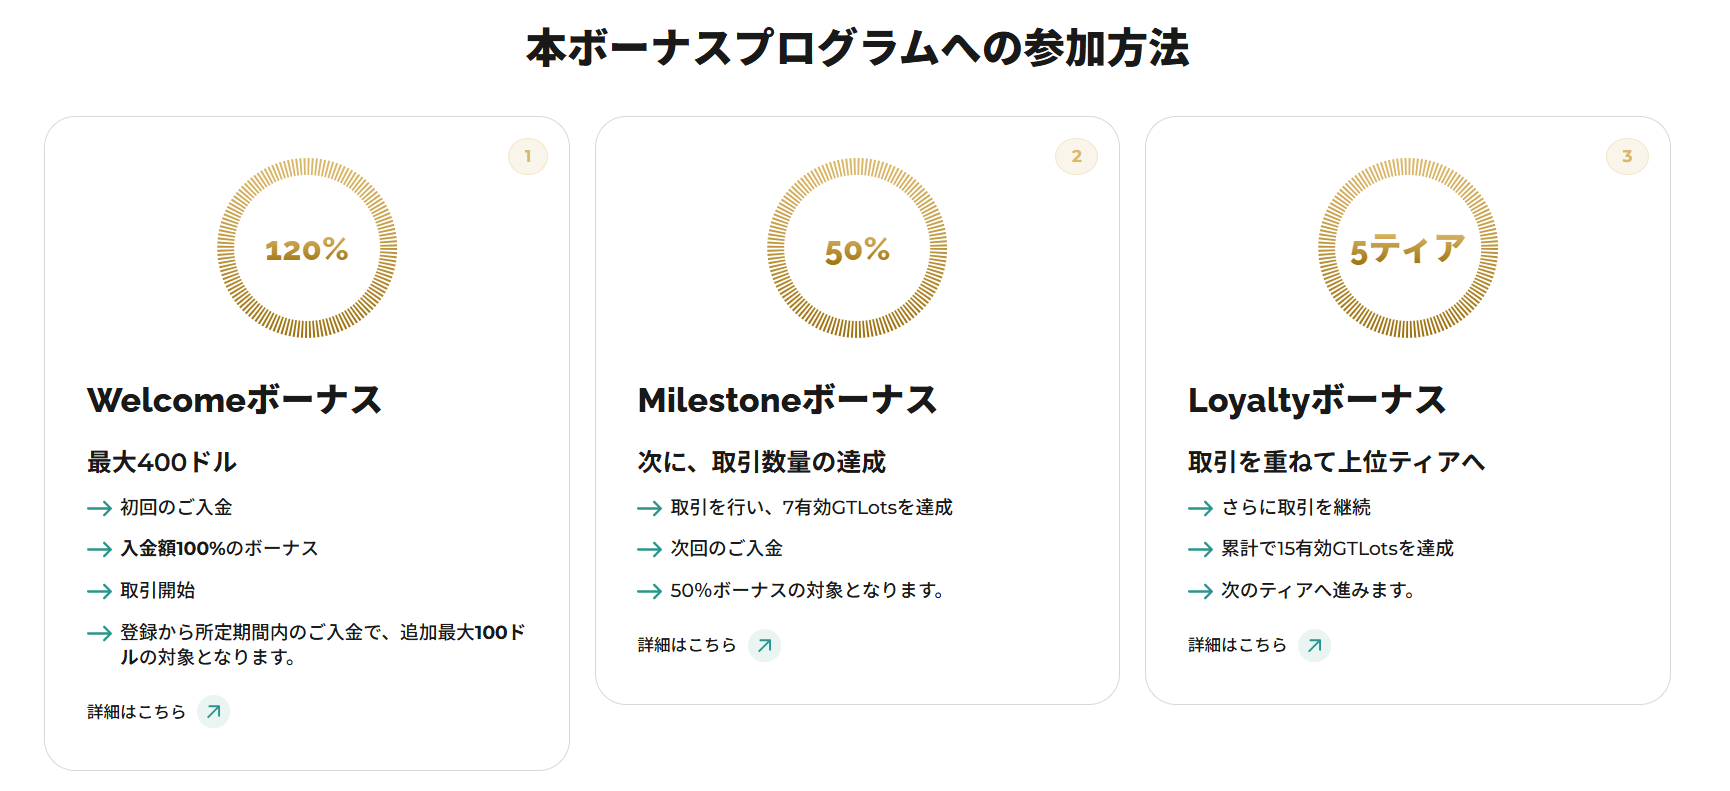Click the Loyaltyボーナス heading
Image resolution: width=1730 pixels, height=791 pixels.
[1317, 400]
